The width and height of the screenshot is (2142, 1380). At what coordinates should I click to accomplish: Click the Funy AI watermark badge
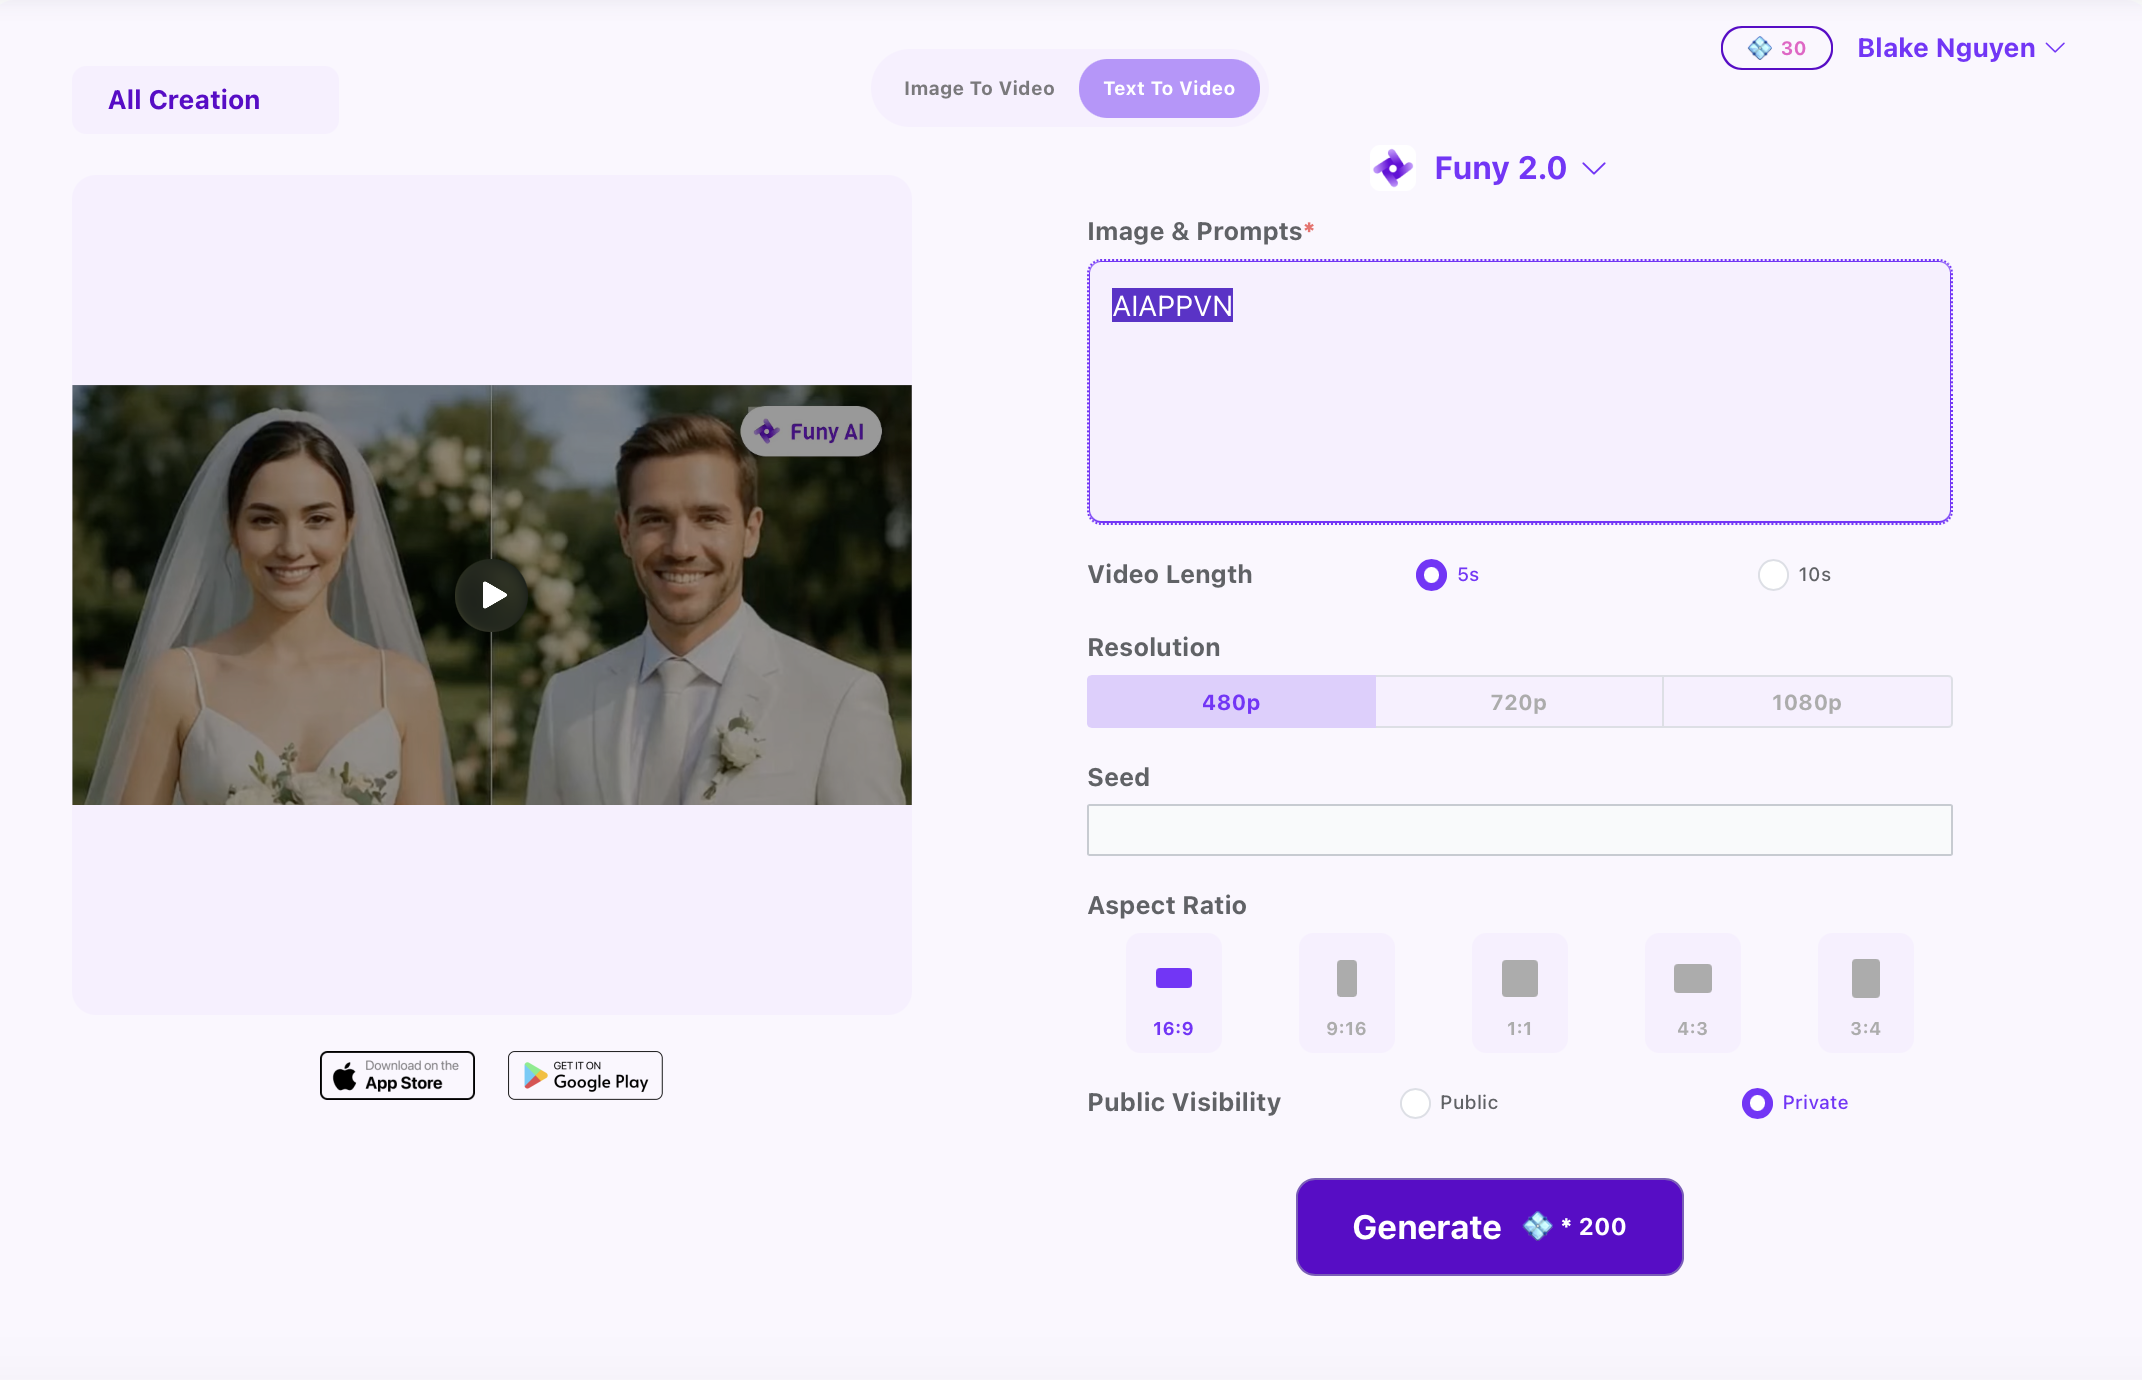coord(810,432)
